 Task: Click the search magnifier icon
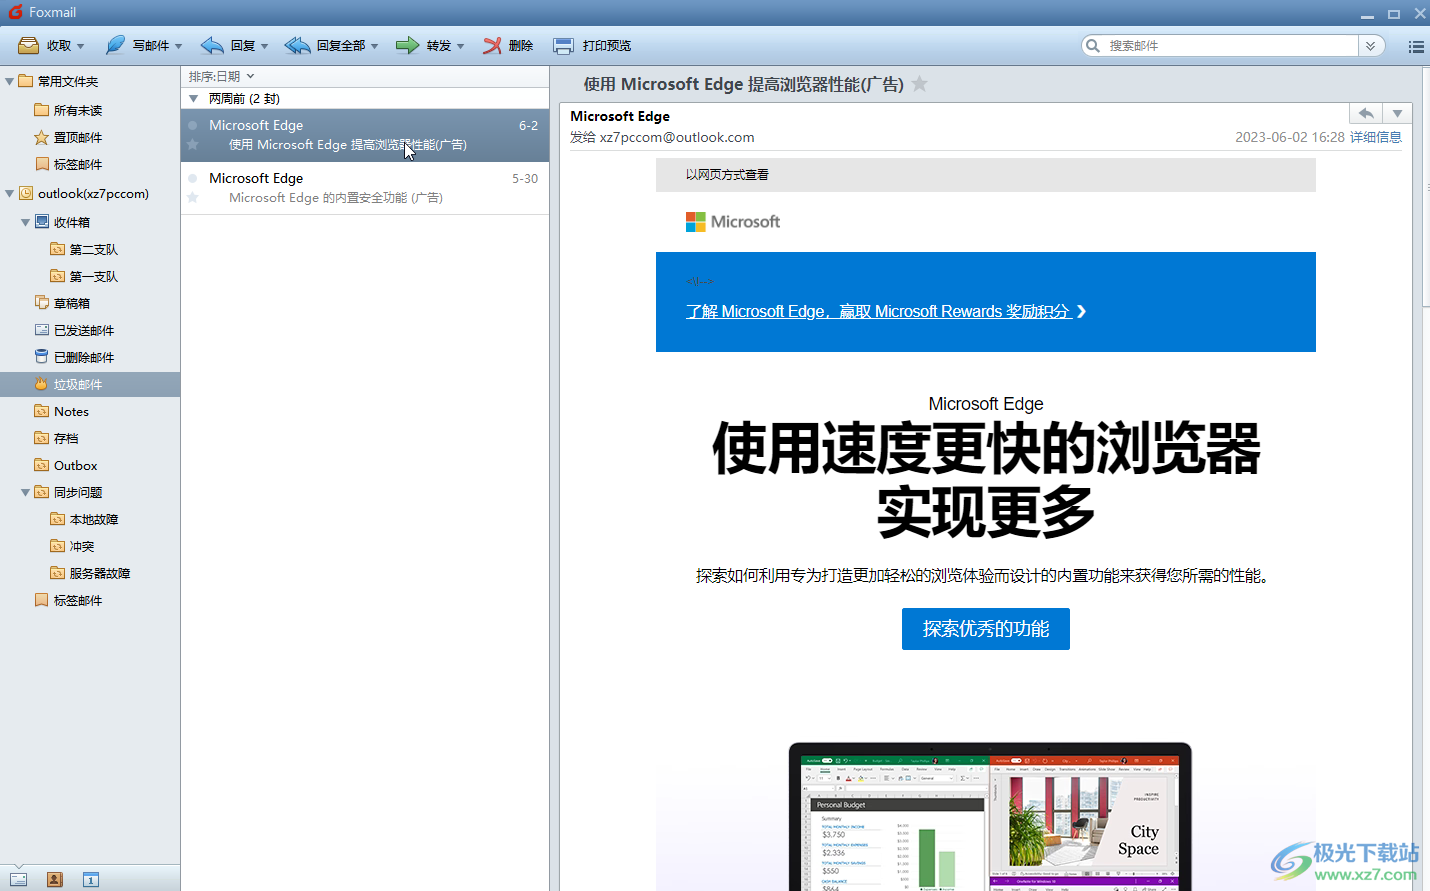tap(1093, 45)
